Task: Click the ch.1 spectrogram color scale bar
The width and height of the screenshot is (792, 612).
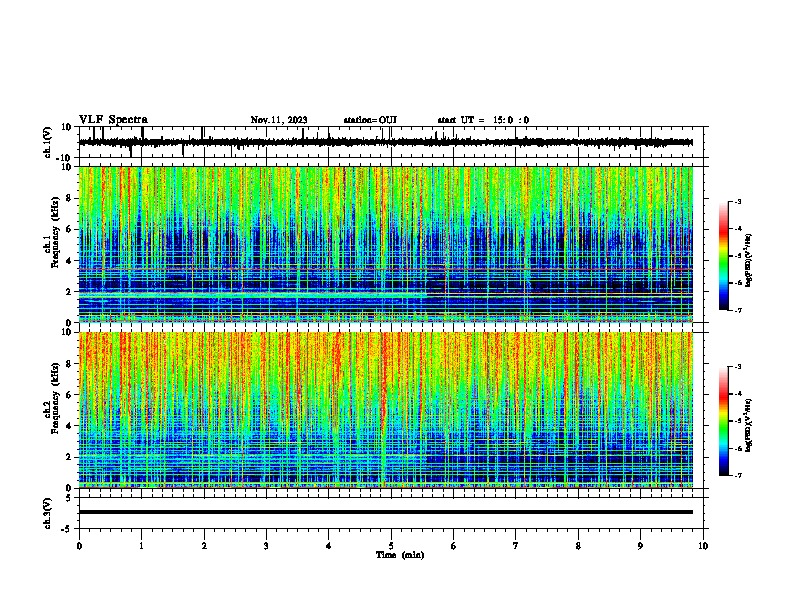Action: click(724, 256)
